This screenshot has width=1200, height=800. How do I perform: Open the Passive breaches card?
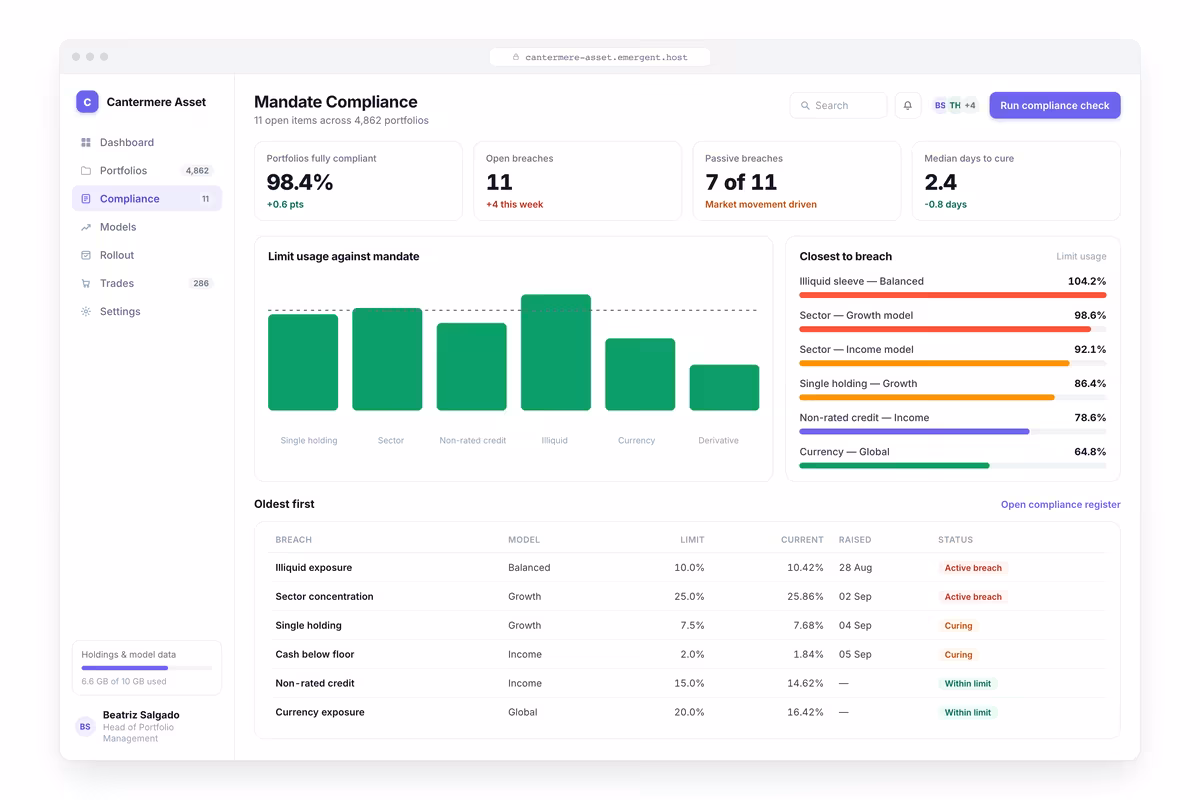point(797,181)
